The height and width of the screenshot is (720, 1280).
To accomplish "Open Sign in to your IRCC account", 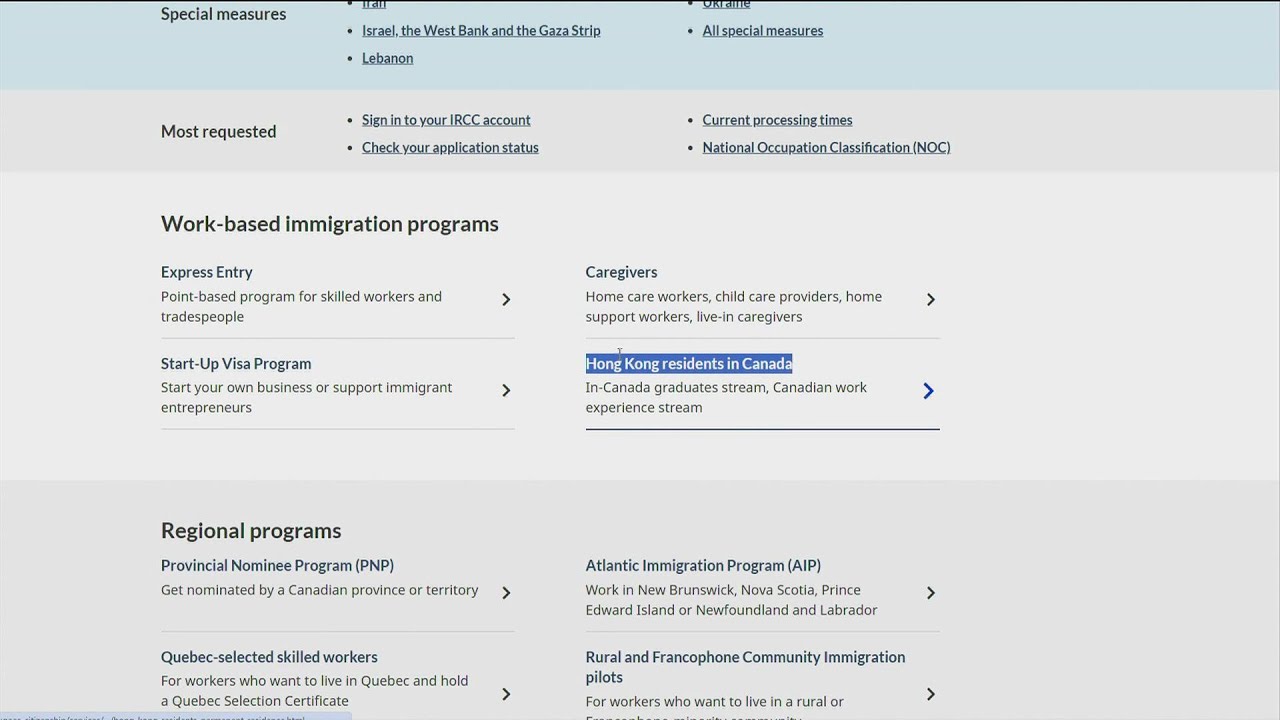I will (446, 120).
